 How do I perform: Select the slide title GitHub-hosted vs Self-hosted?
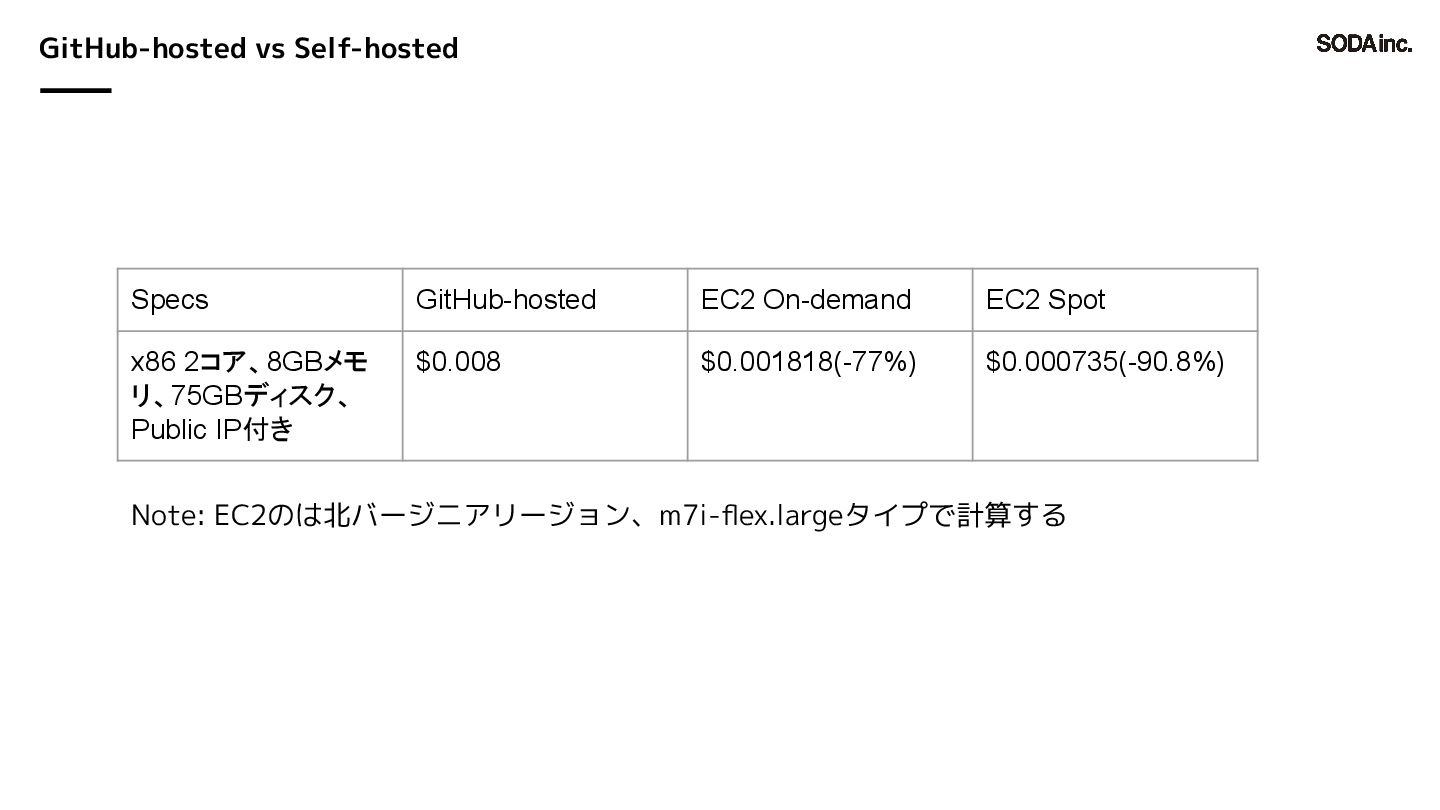pos(248,48)
